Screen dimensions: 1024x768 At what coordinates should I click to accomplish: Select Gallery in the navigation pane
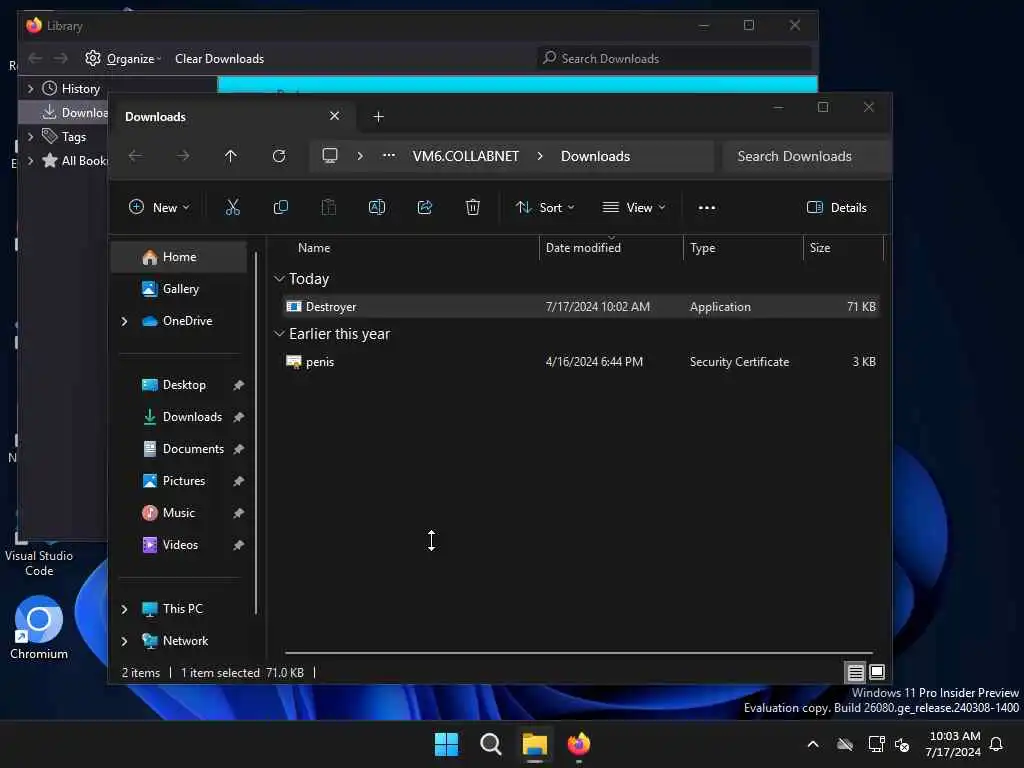(179, 289)
